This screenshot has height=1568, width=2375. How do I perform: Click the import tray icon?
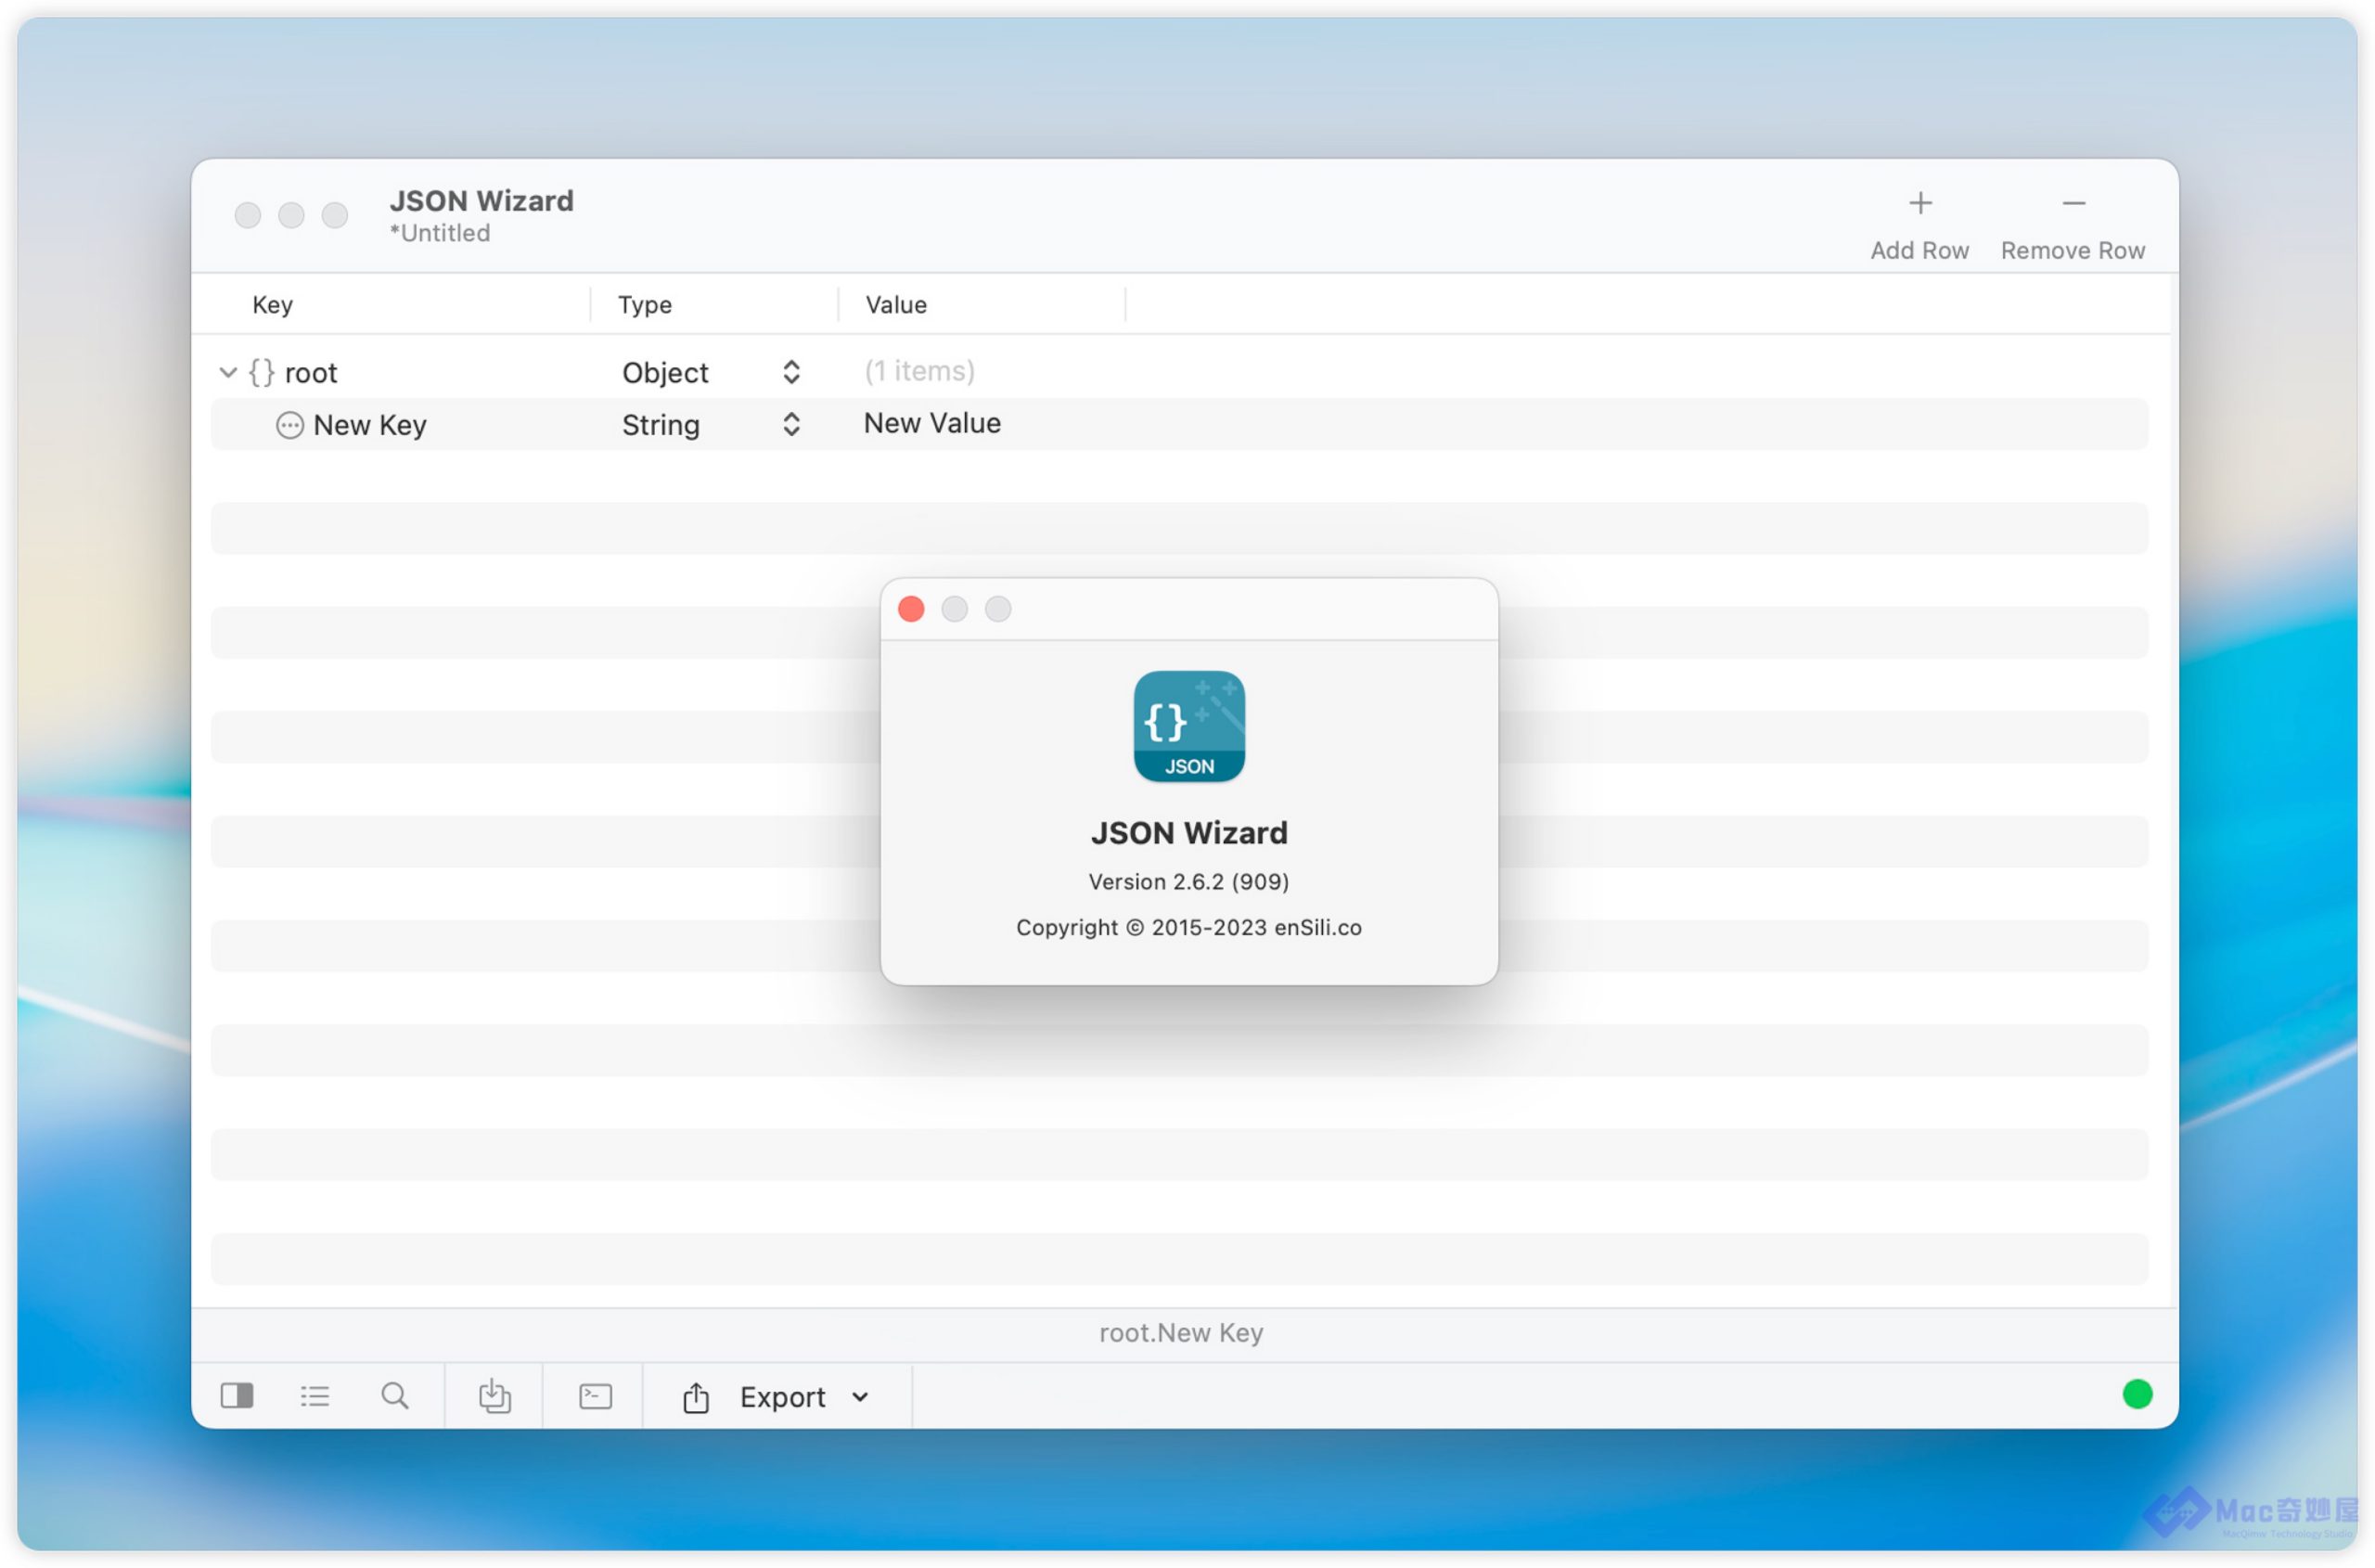pos(494,1395)
